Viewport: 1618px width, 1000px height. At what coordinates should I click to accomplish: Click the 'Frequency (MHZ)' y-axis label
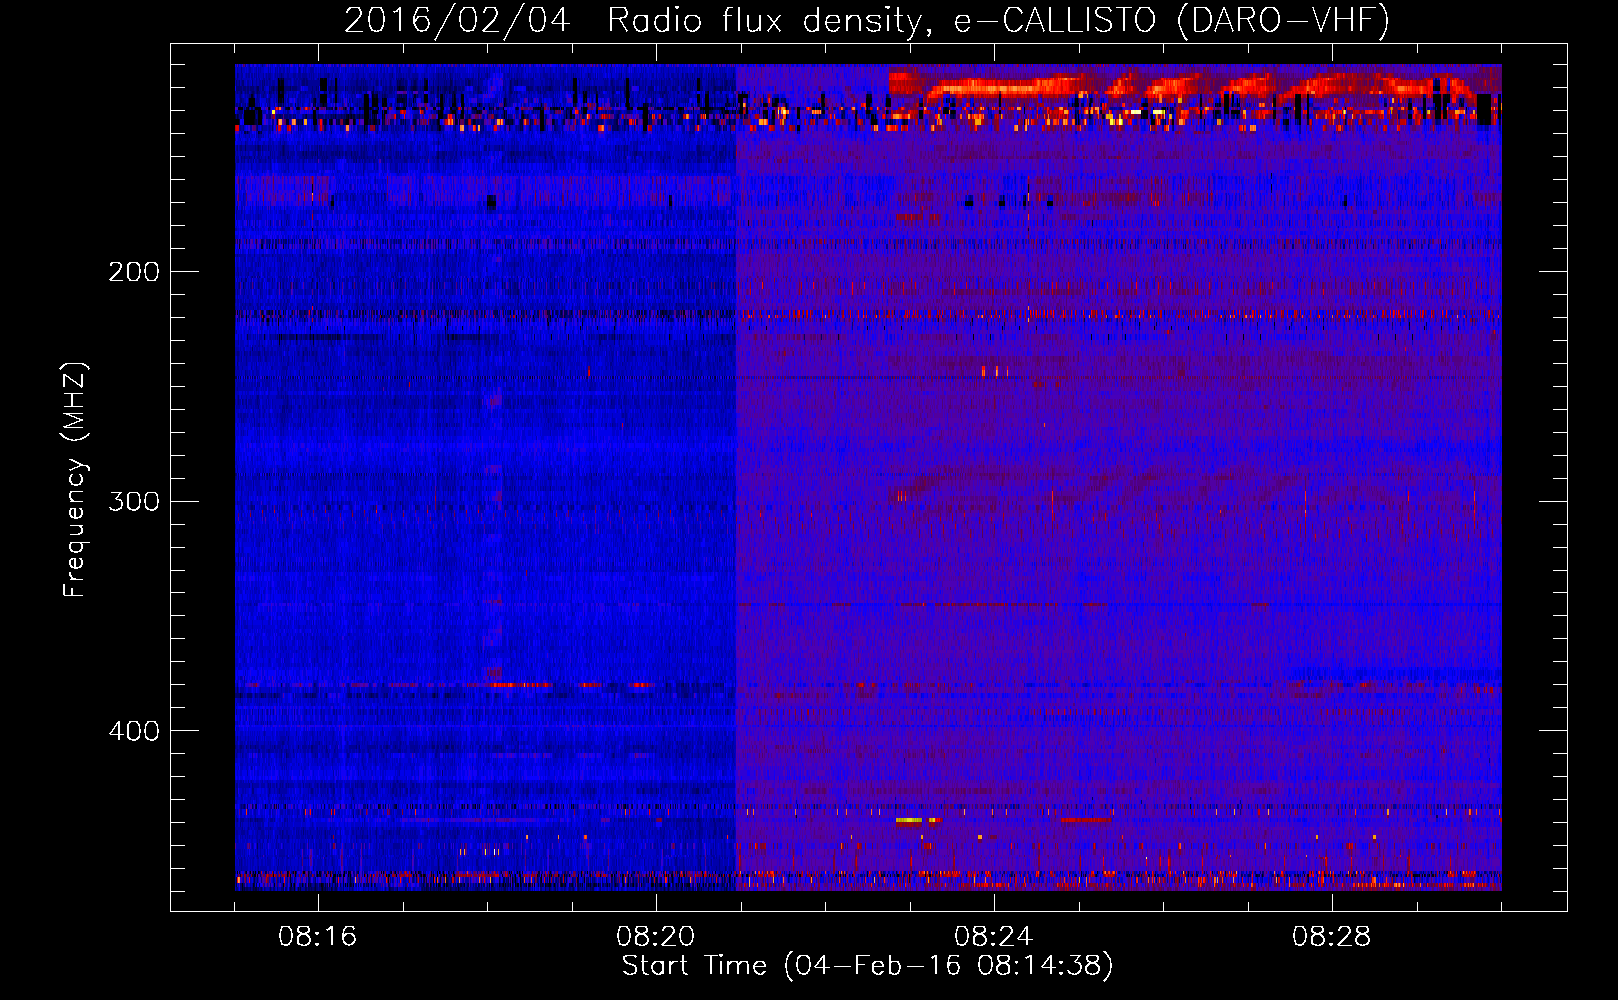[75, 479]
